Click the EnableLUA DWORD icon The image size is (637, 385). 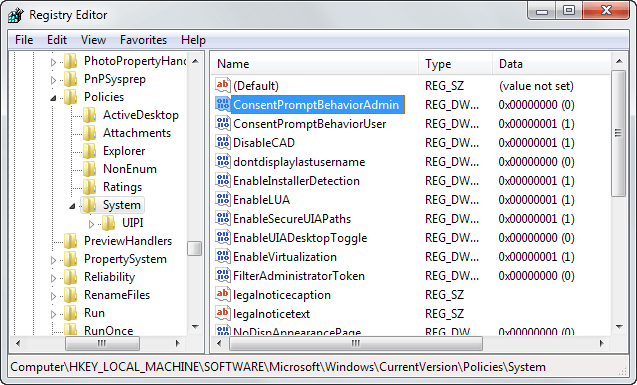tap(223, 199)
